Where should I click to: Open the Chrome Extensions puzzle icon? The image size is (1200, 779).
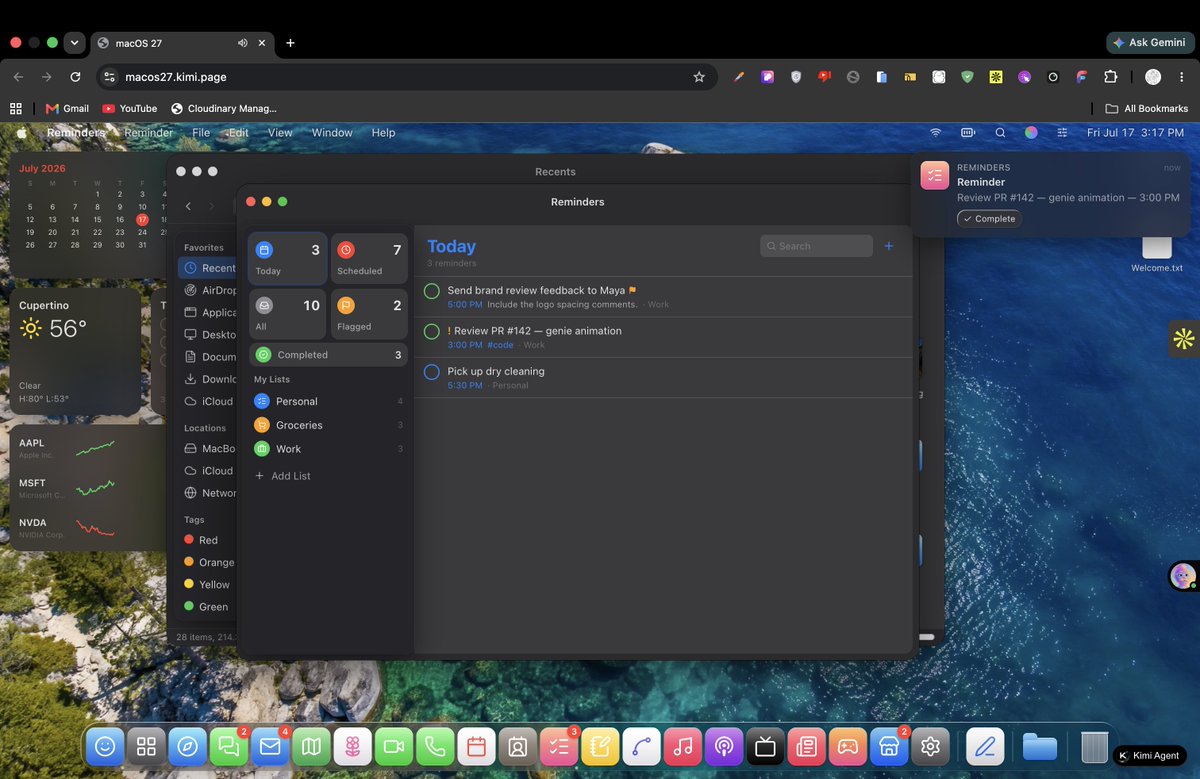(1110, 77)
